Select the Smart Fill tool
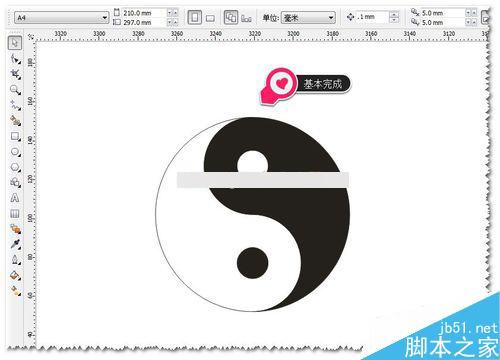This screenshot has width=500, height=360. click(x=15, y=120)
